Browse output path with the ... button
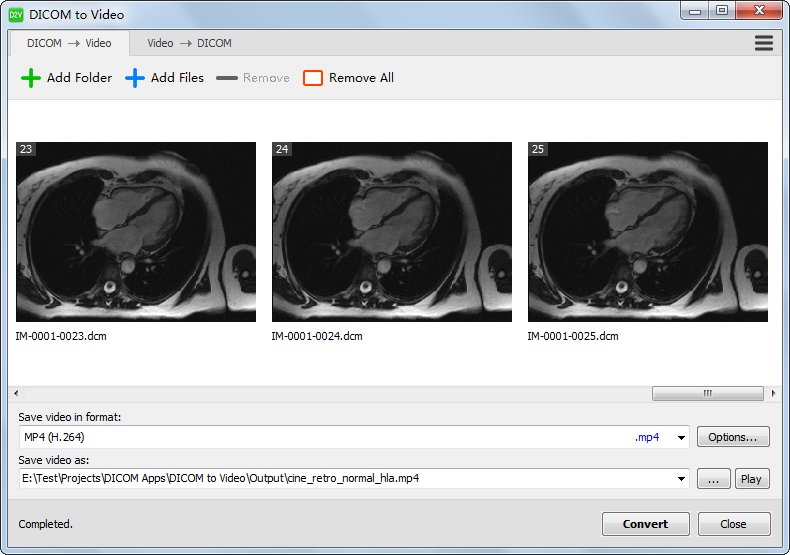790x555 pixels. 713,479
